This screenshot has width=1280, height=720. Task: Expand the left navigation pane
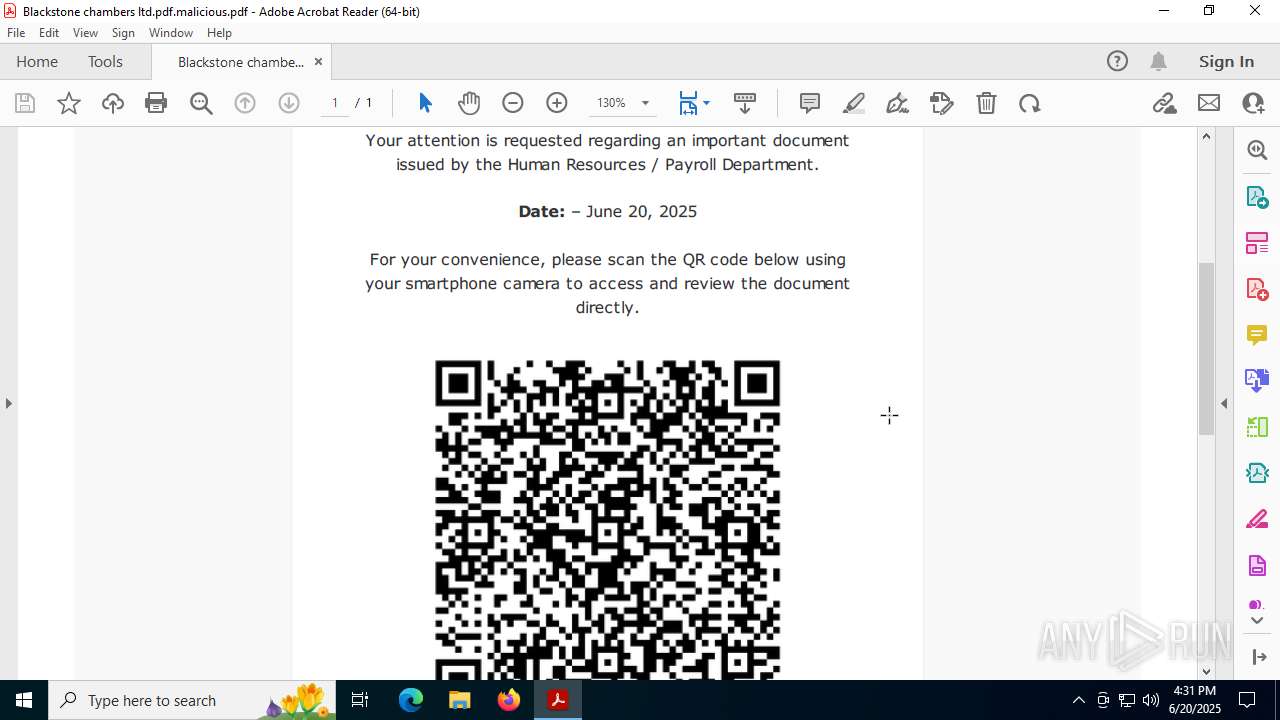point(8,403)
